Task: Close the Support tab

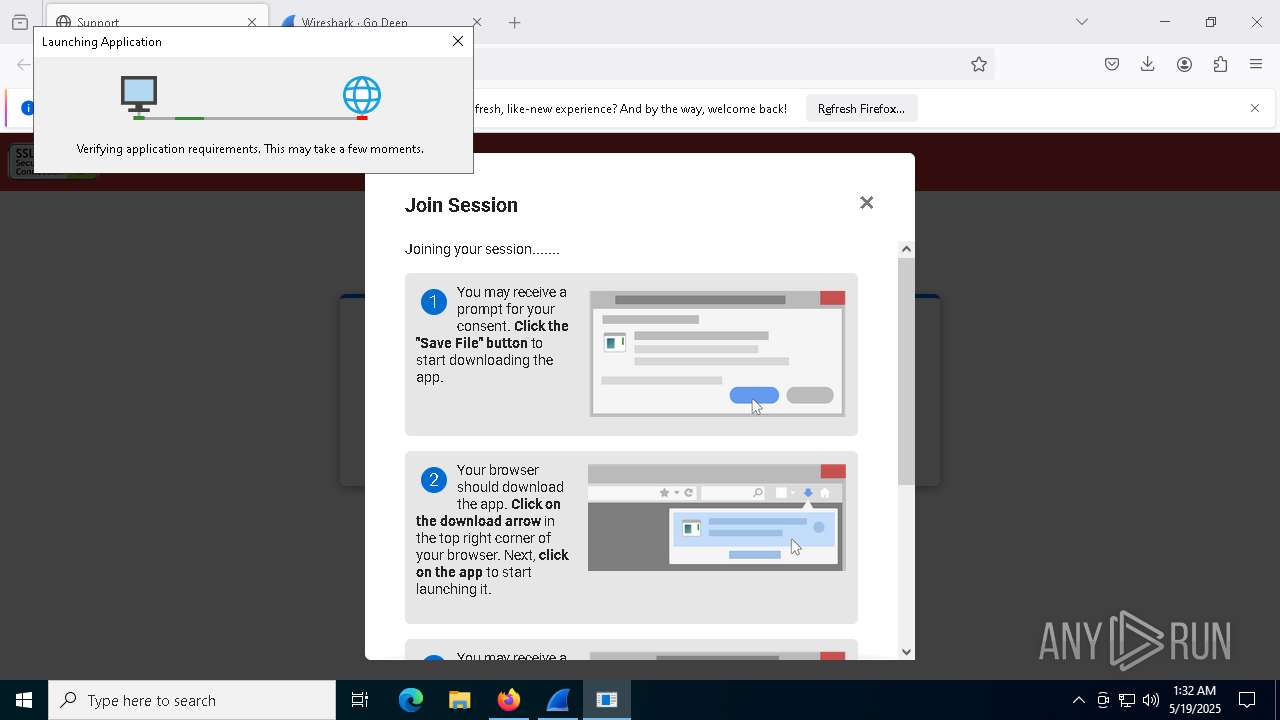Action: [252, 22]
